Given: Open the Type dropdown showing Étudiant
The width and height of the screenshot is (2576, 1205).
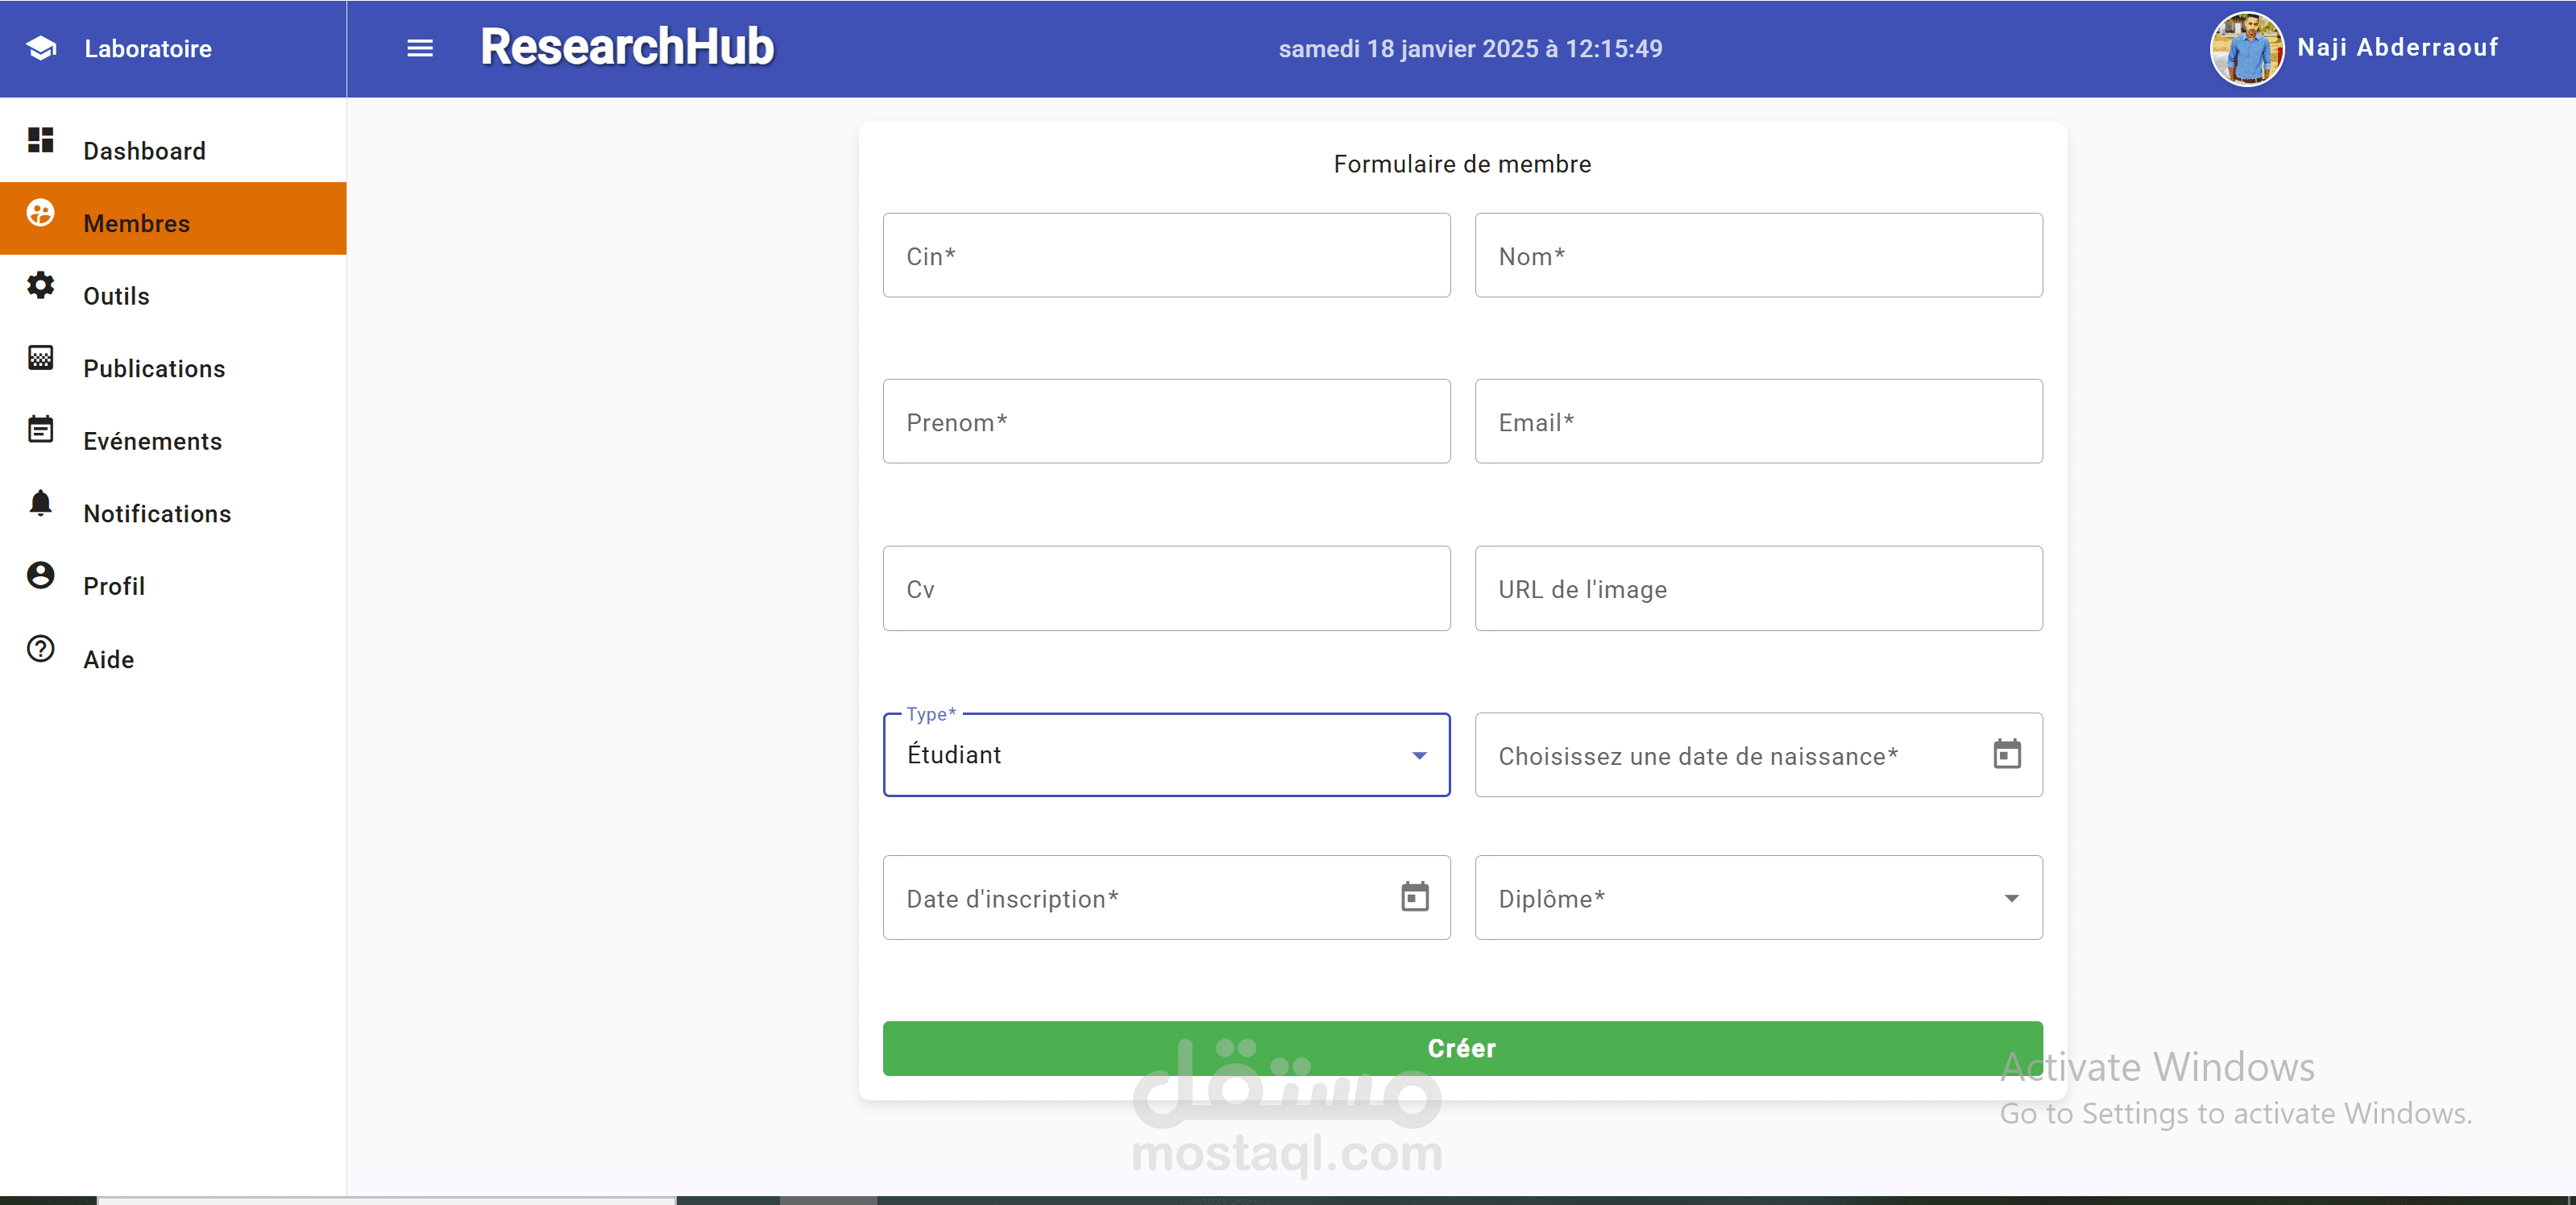Looking at the screenshot, I should coord(1166,755).
